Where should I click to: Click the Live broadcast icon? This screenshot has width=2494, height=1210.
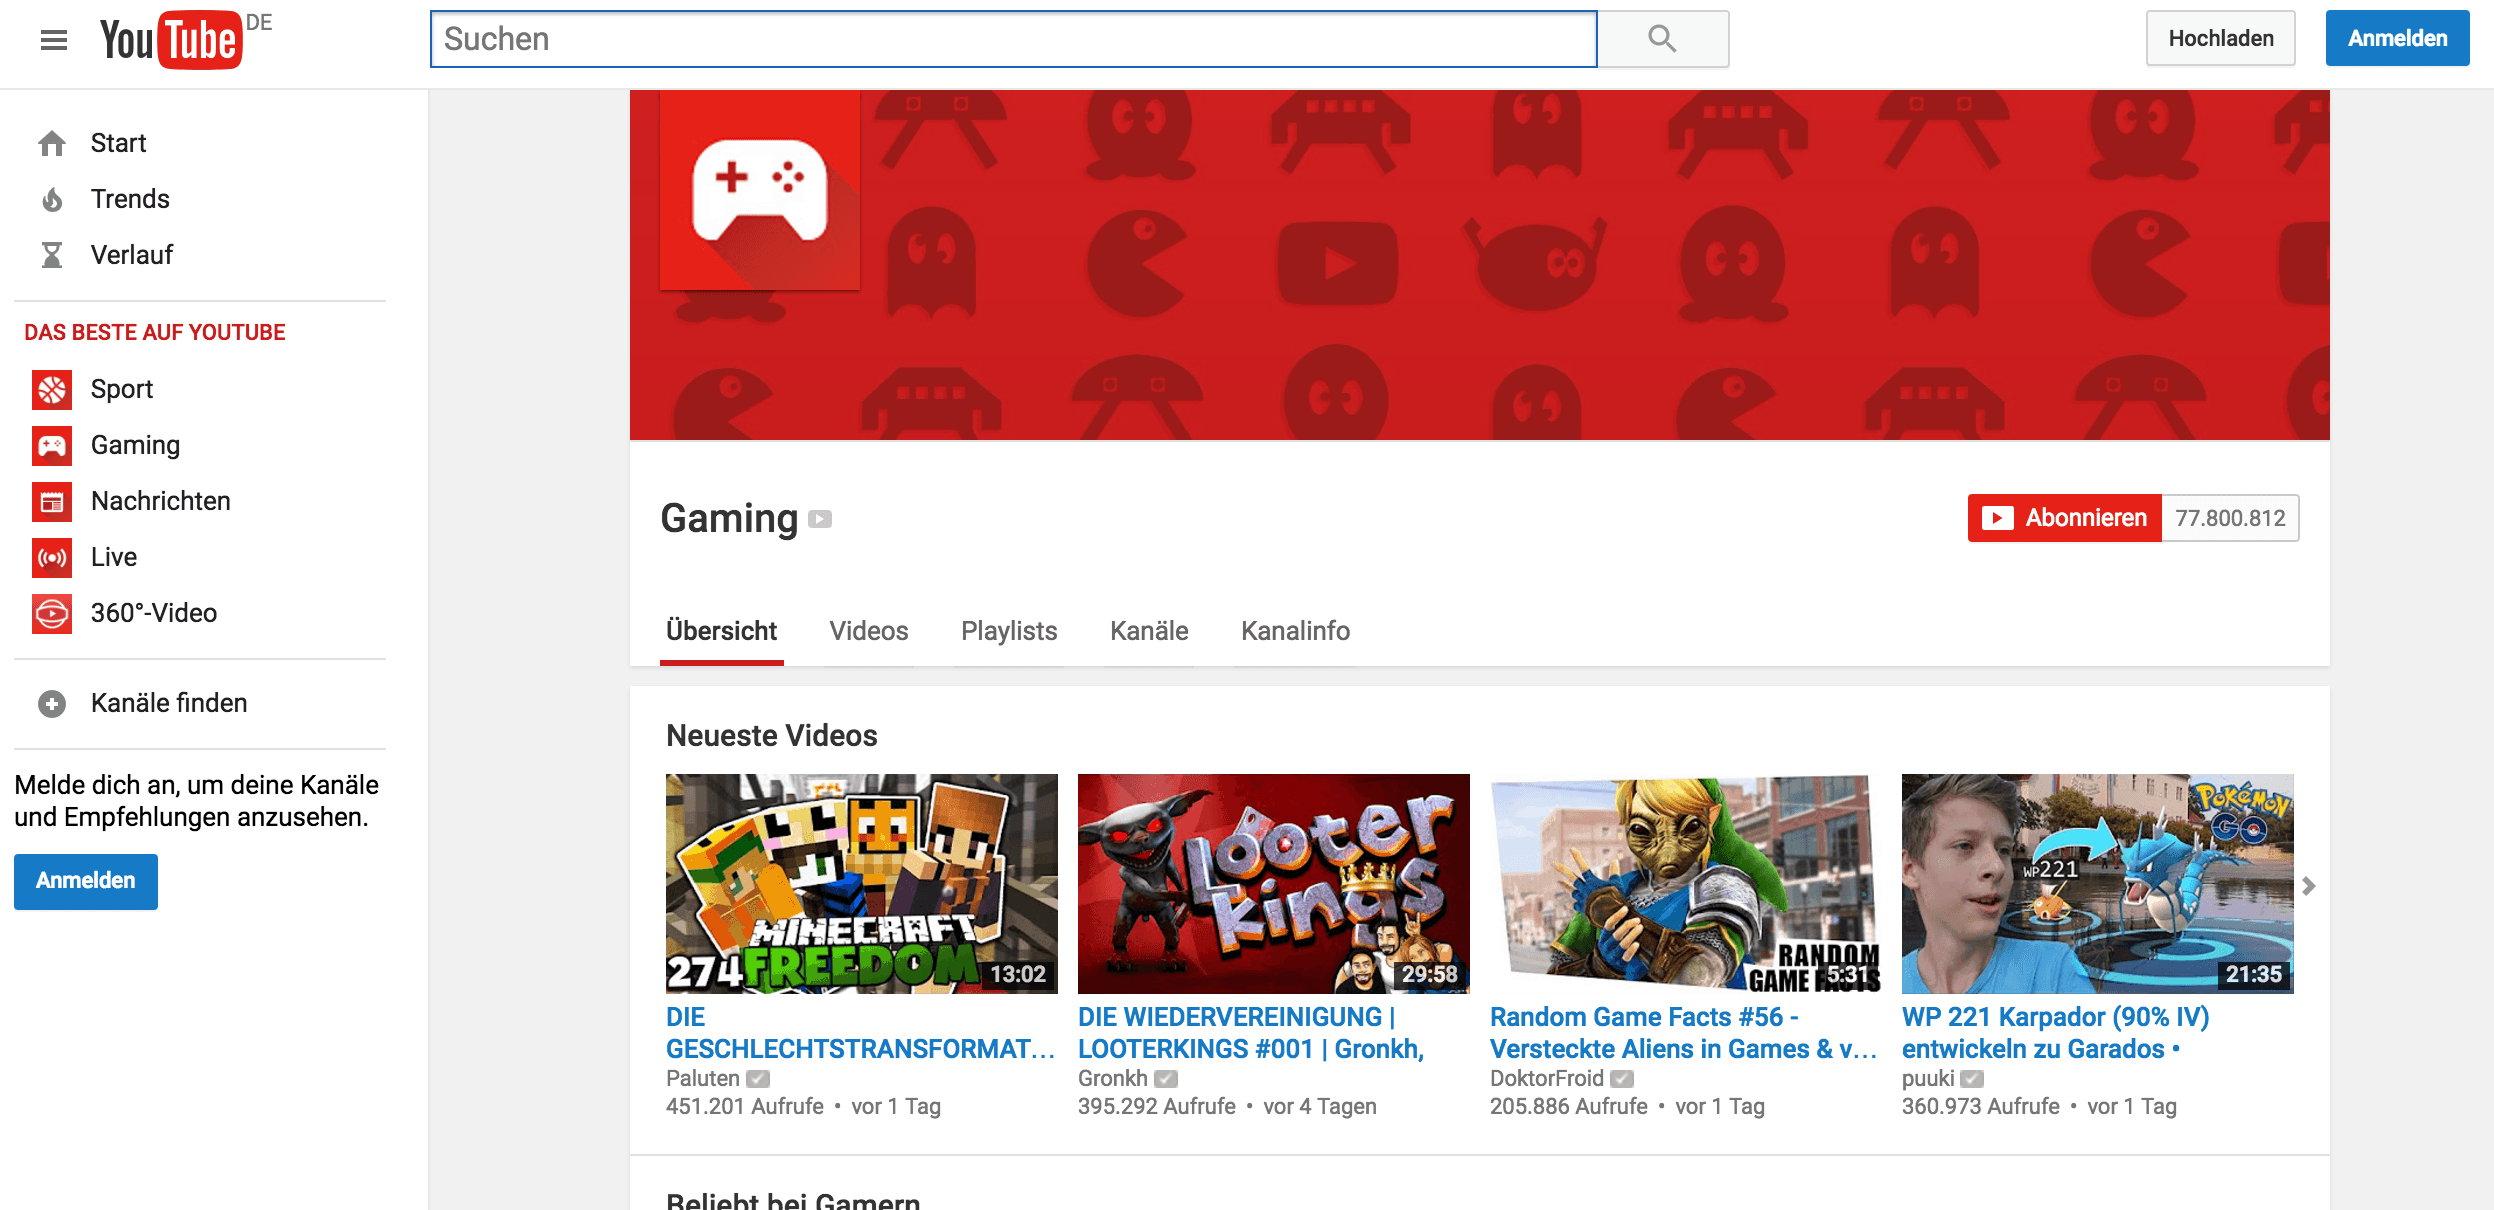pyautogui.click(x=52, y=558)
